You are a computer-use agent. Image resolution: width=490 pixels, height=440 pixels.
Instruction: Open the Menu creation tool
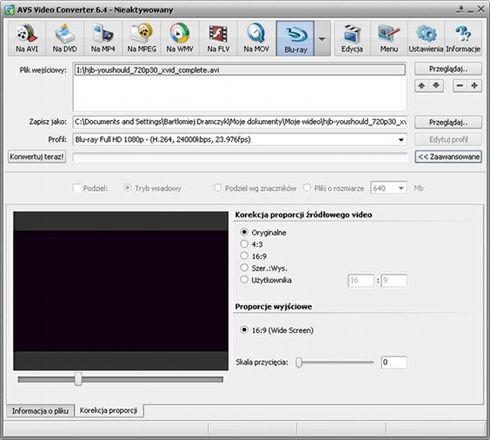389,38
